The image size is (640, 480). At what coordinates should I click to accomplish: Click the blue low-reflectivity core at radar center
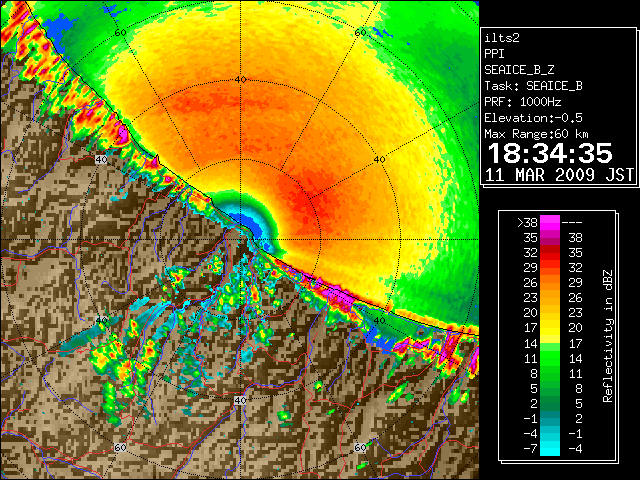[252, 227]
